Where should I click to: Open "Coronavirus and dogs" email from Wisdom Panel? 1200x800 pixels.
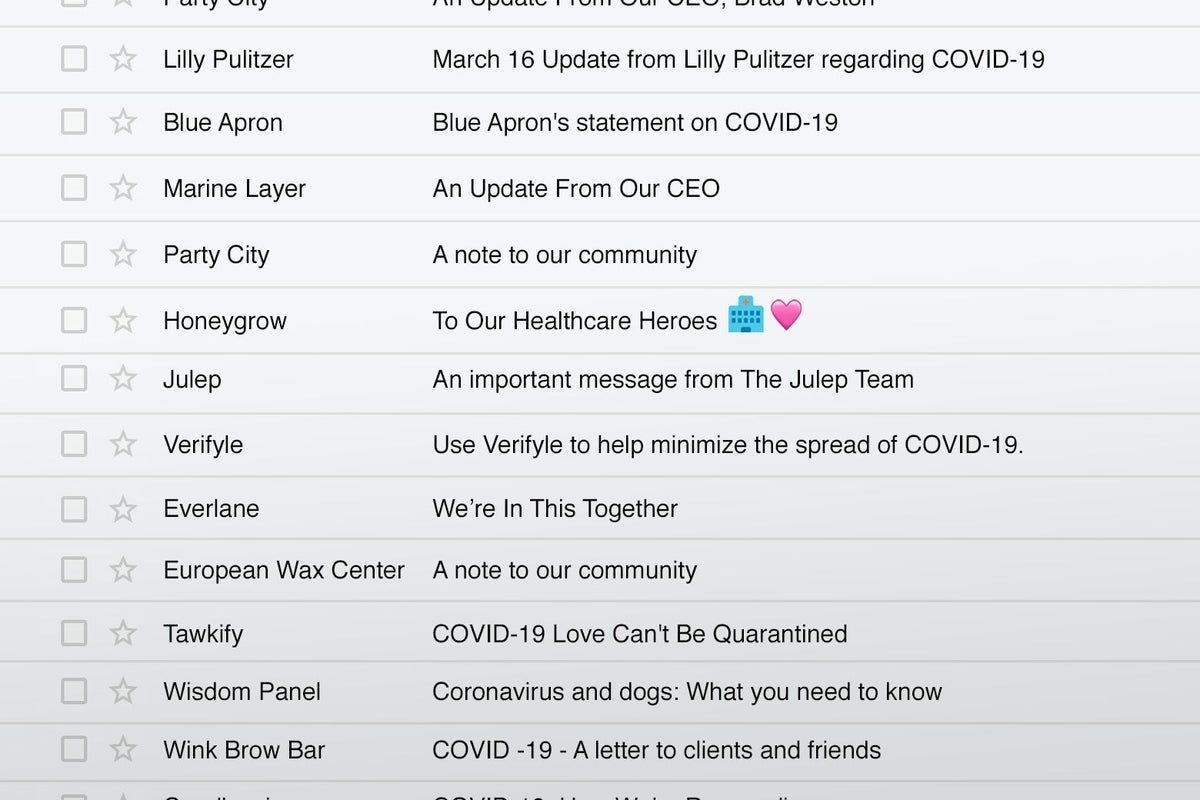coord(687,691)
